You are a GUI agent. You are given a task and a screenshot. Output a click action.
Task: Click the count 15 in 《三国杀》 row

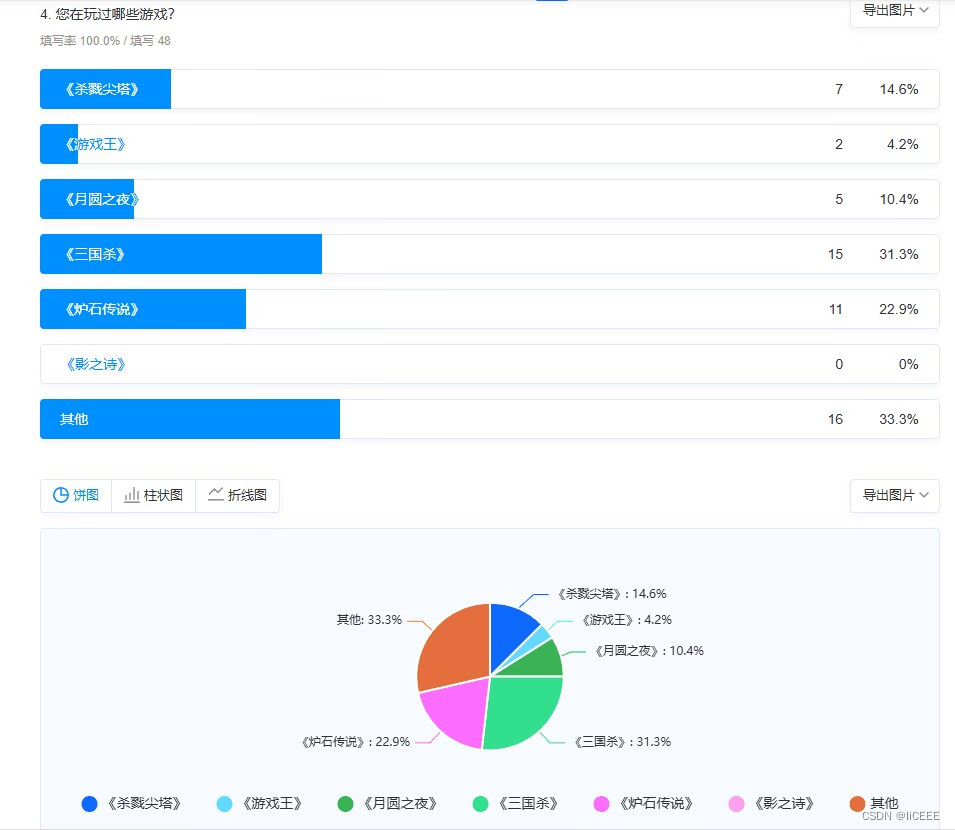pos(836,254)
